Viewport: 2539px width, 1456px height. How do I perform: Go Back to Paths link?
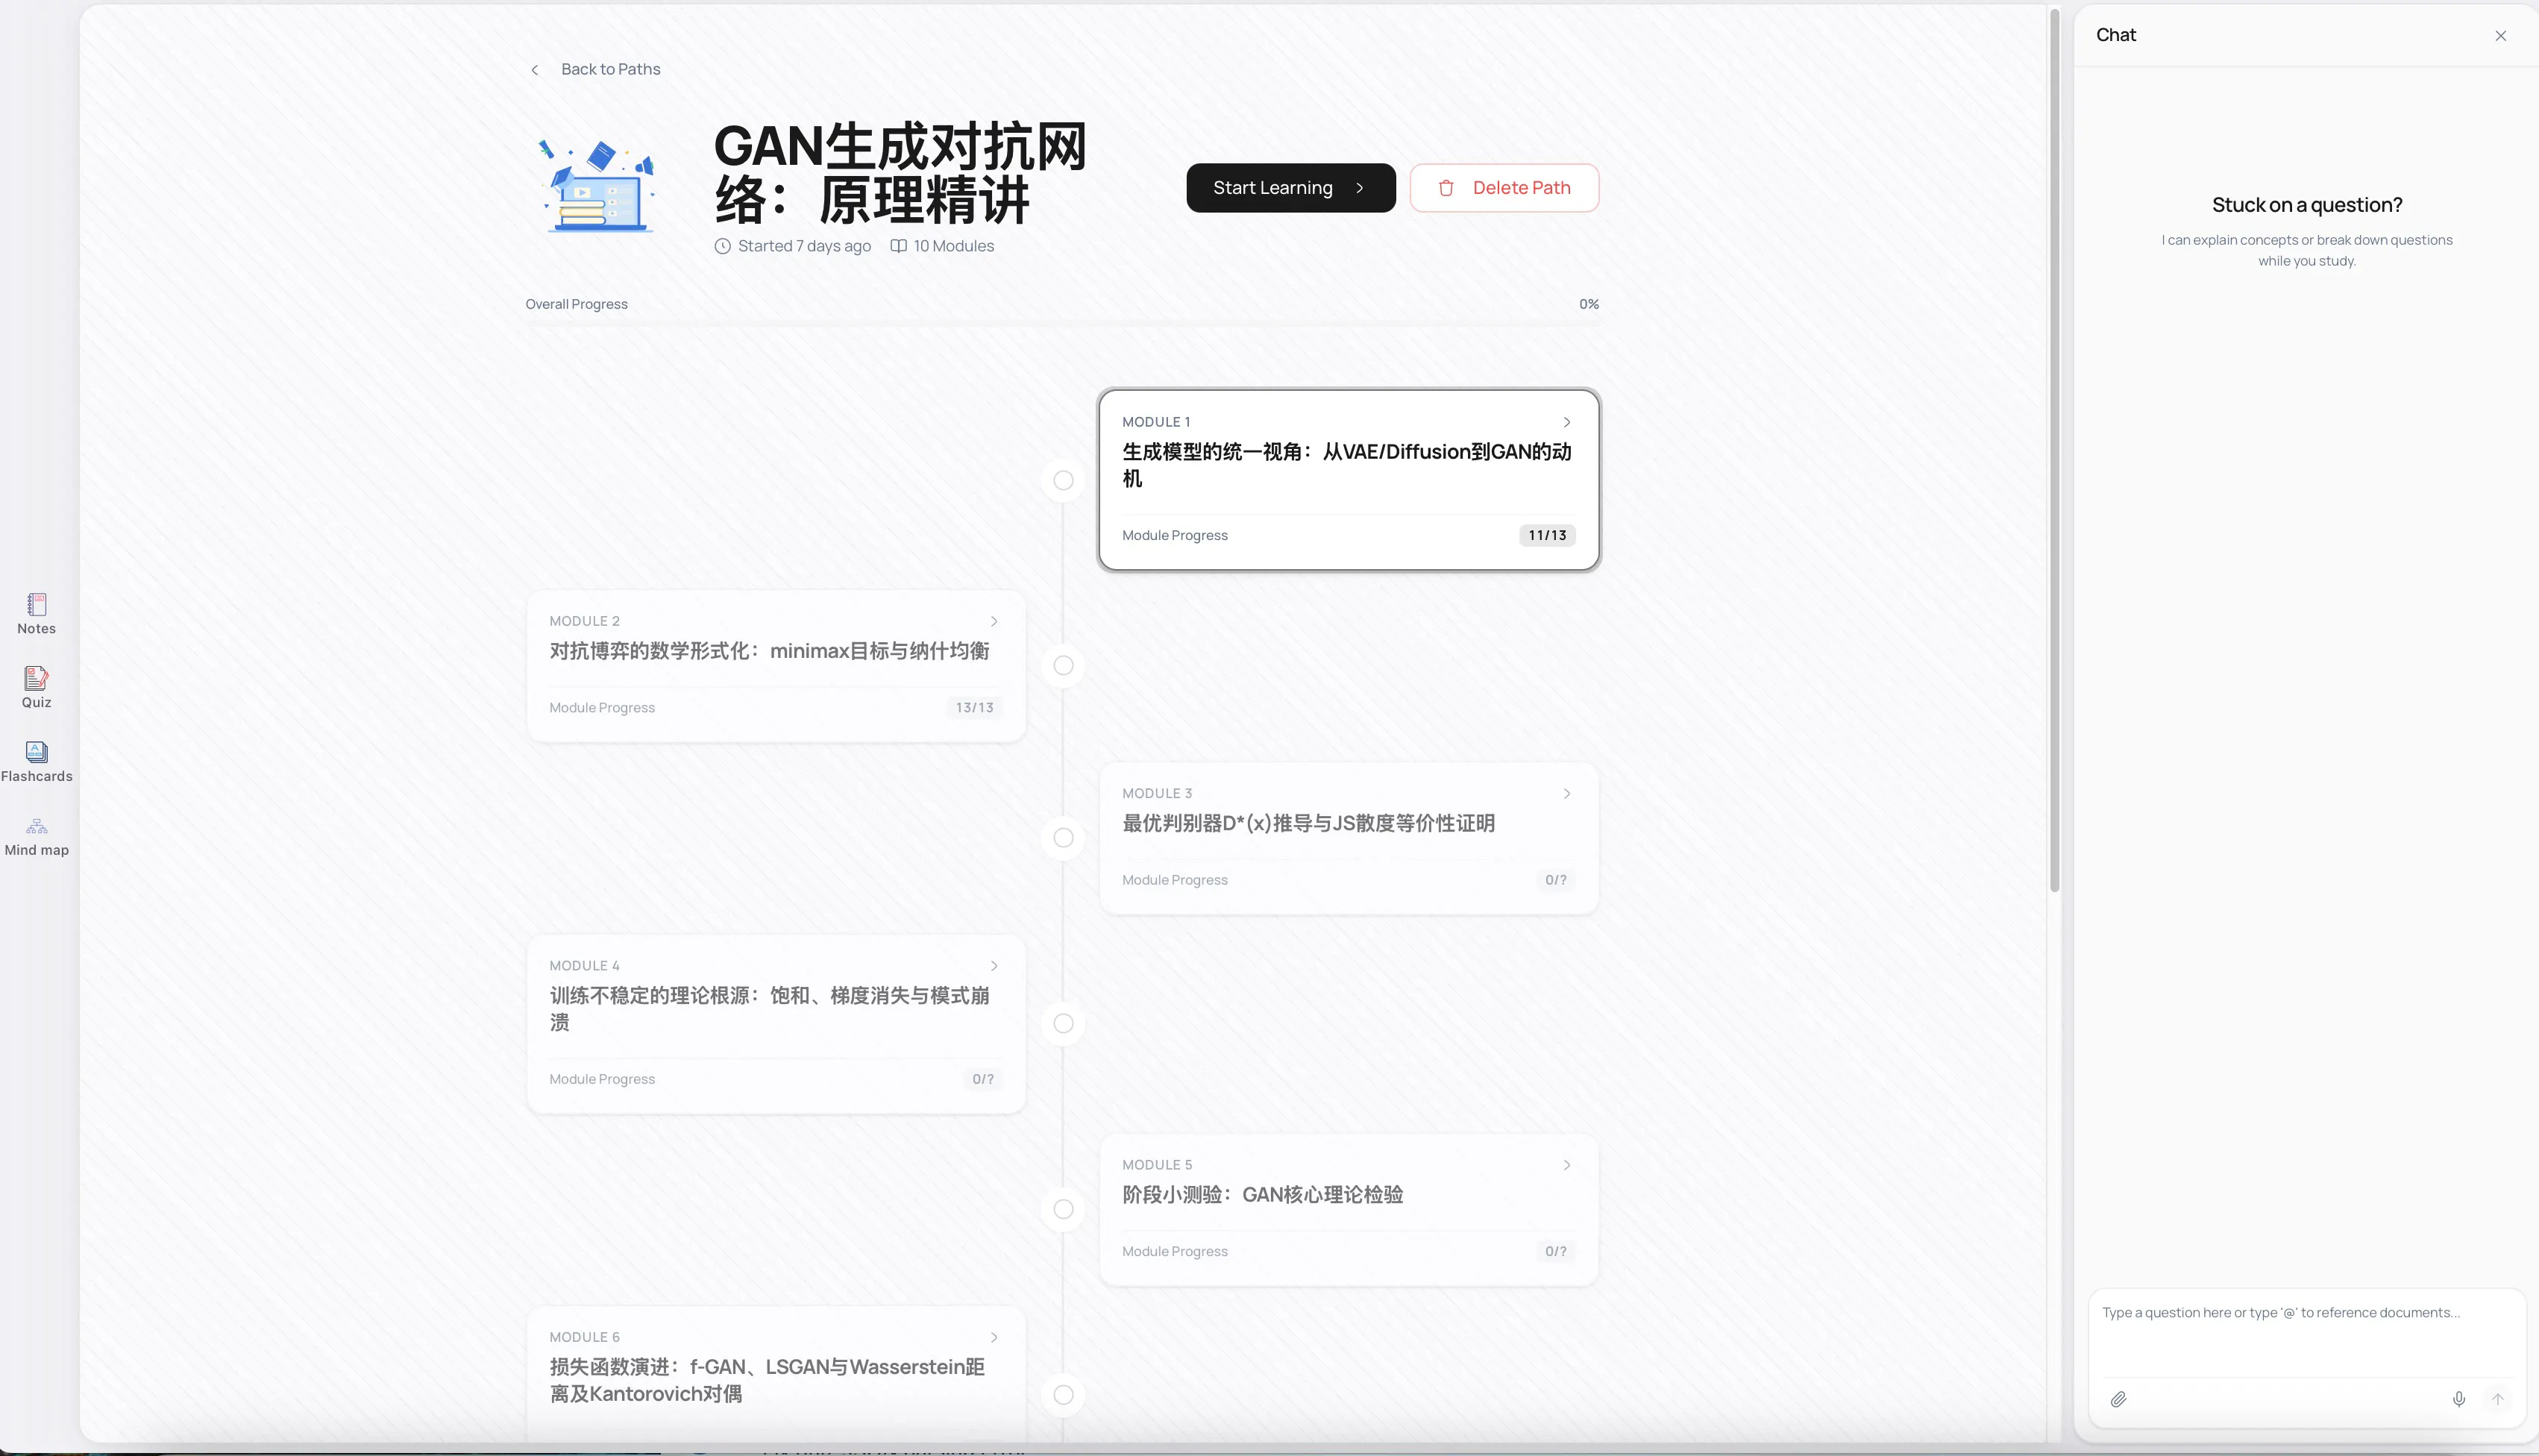click(x=610, y=70)
